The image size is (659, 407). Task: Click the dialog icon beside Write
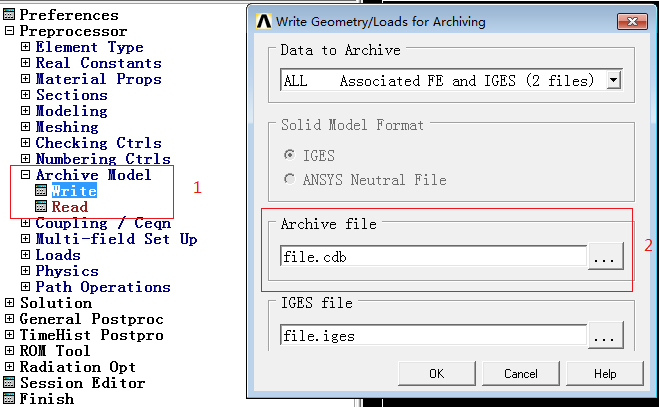pyautogui.click(x=41, y=190)
